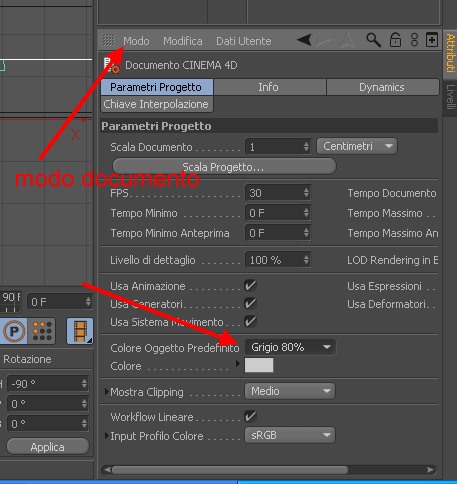This screenshot has width=457, height=484.
Task: Open the Attributi side tab
Action: [450, 53]
